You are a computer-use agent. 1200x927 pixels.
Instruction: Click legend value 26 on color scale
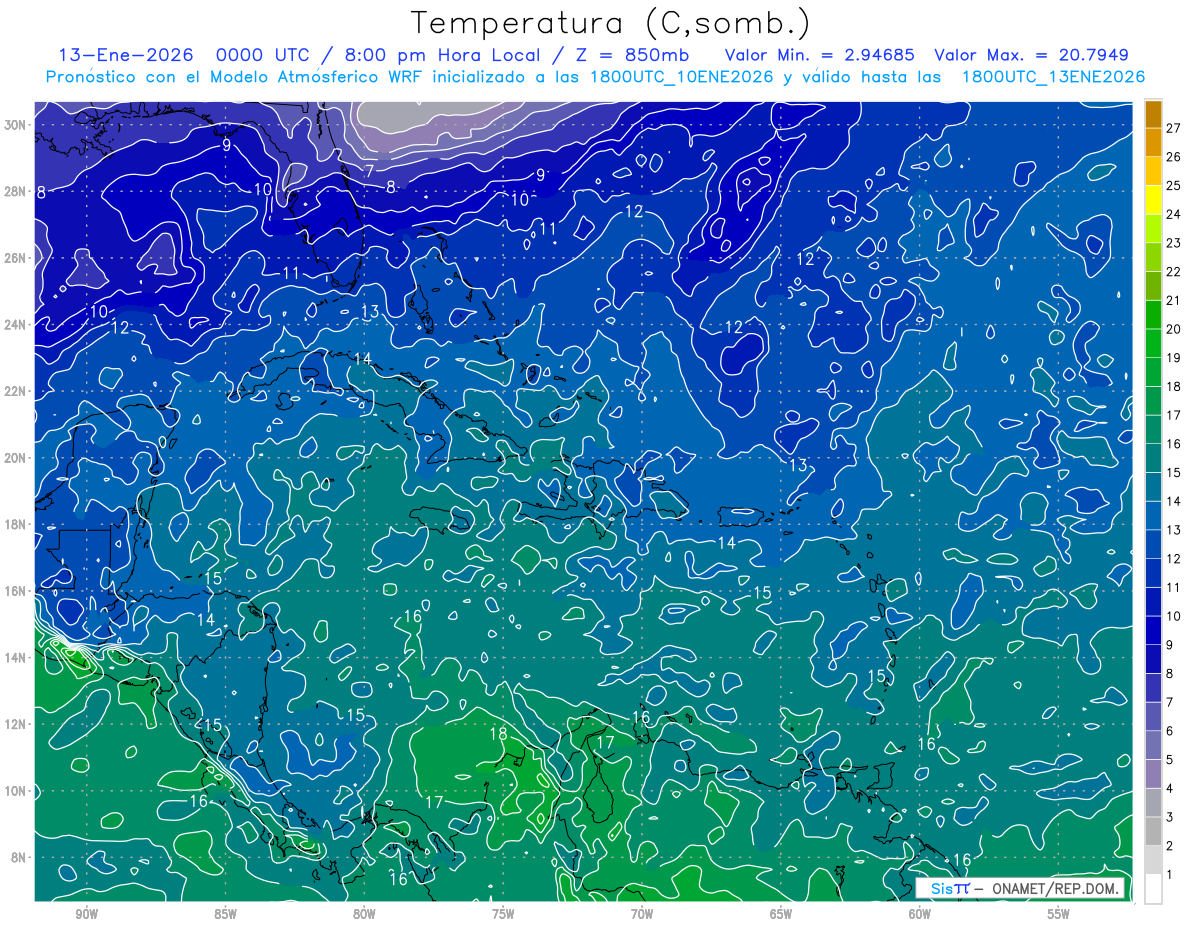pos(1174,157)
